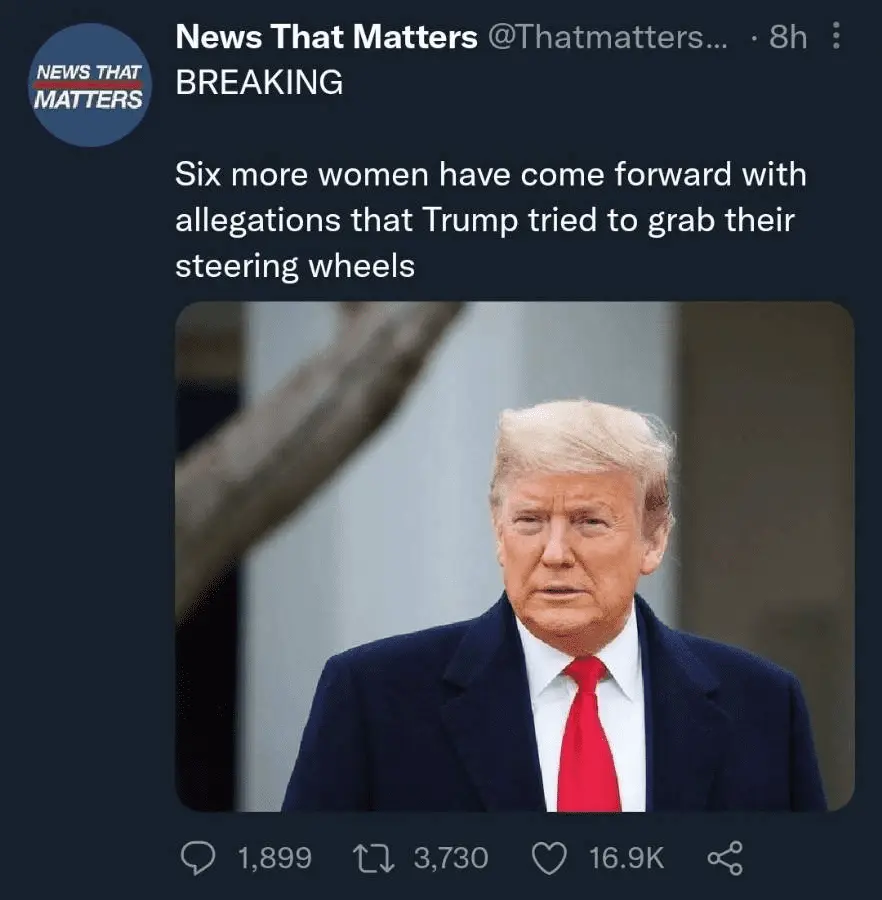Open the News That Matters profile avatar

pyautogui.click(x=89, y=85)
